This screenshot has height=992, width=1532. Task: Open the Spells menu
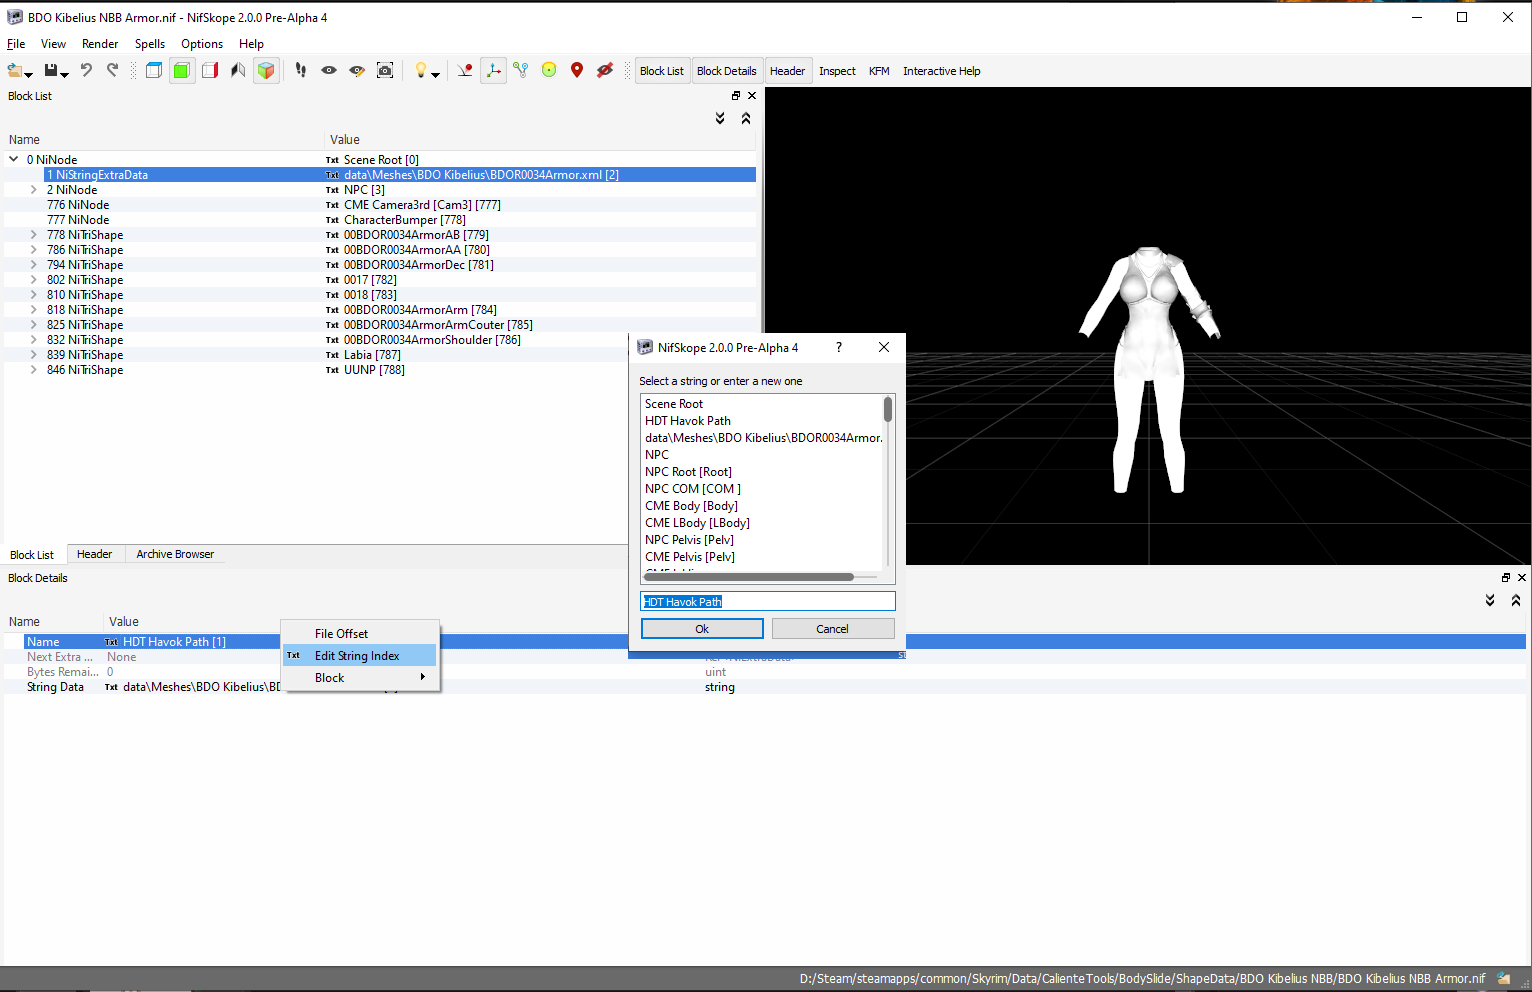click(x=150, y=44)
